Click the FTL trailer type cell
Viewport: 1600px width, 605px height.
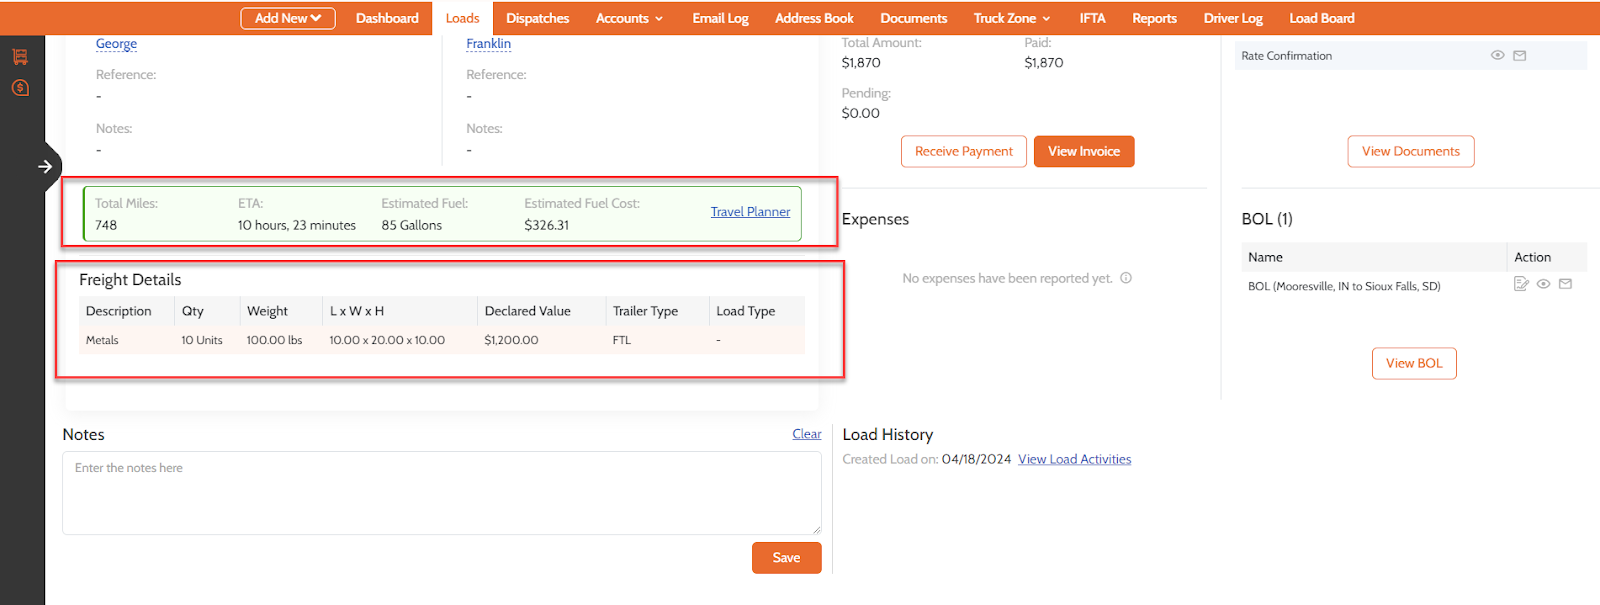click(x=622, y=340)
